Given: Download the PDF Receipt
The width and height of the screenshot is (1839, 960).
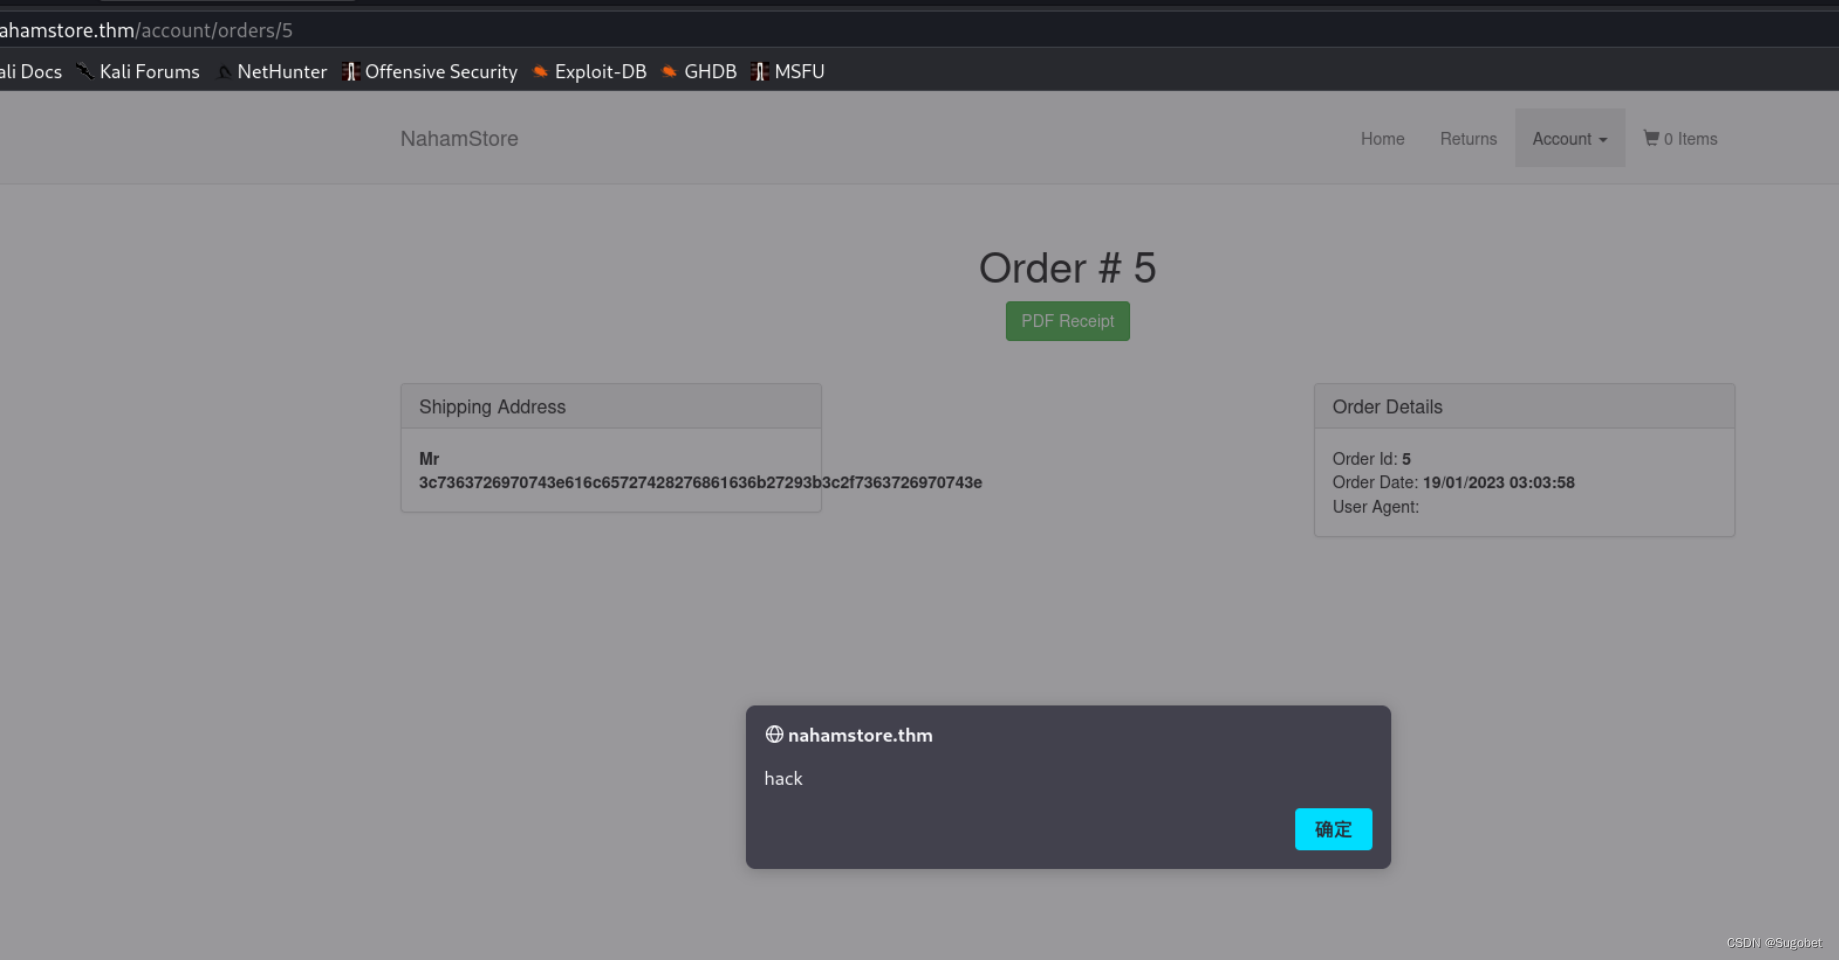Looking at the screenshot, I should point(1067,321).
